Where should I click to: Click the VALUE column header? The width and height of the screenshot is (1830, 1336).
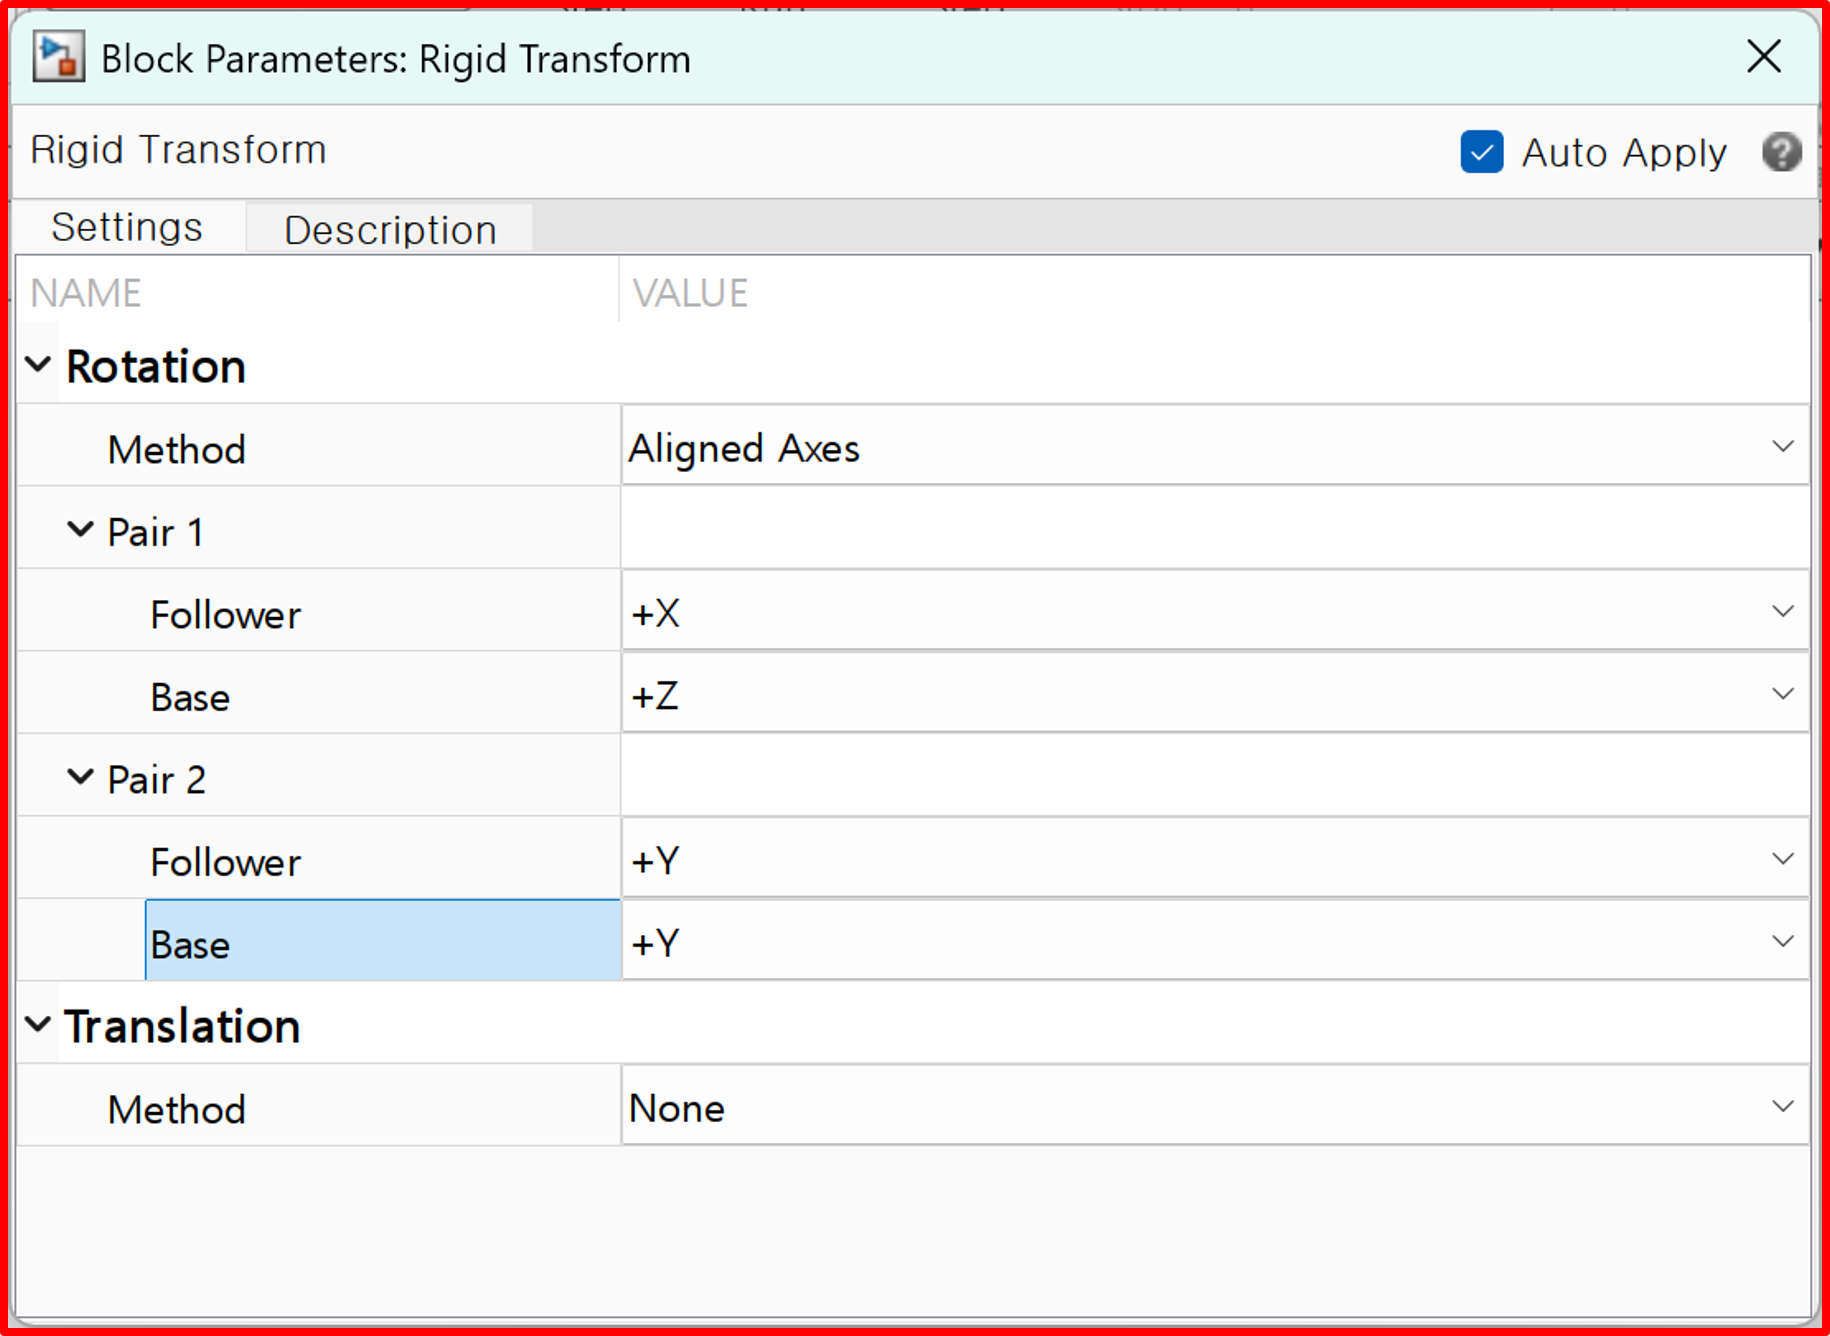click(690, 293)
